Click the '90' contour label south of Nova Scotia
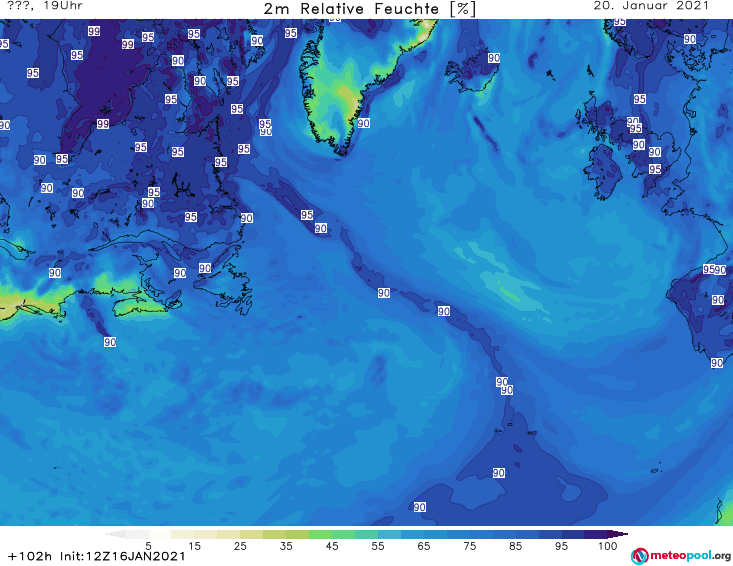733x566 pixels. click(110, 342)
